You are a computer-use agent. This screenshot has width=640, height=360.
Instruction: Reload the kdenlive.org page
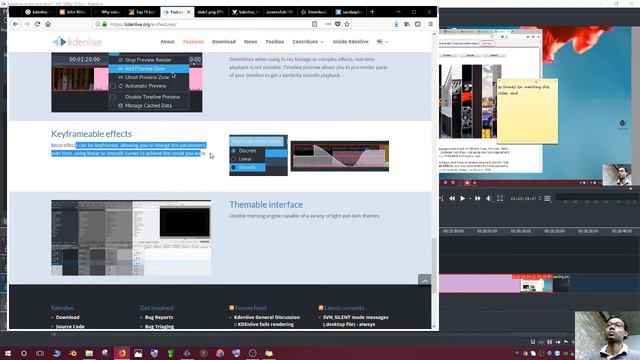tap(37, 24)
